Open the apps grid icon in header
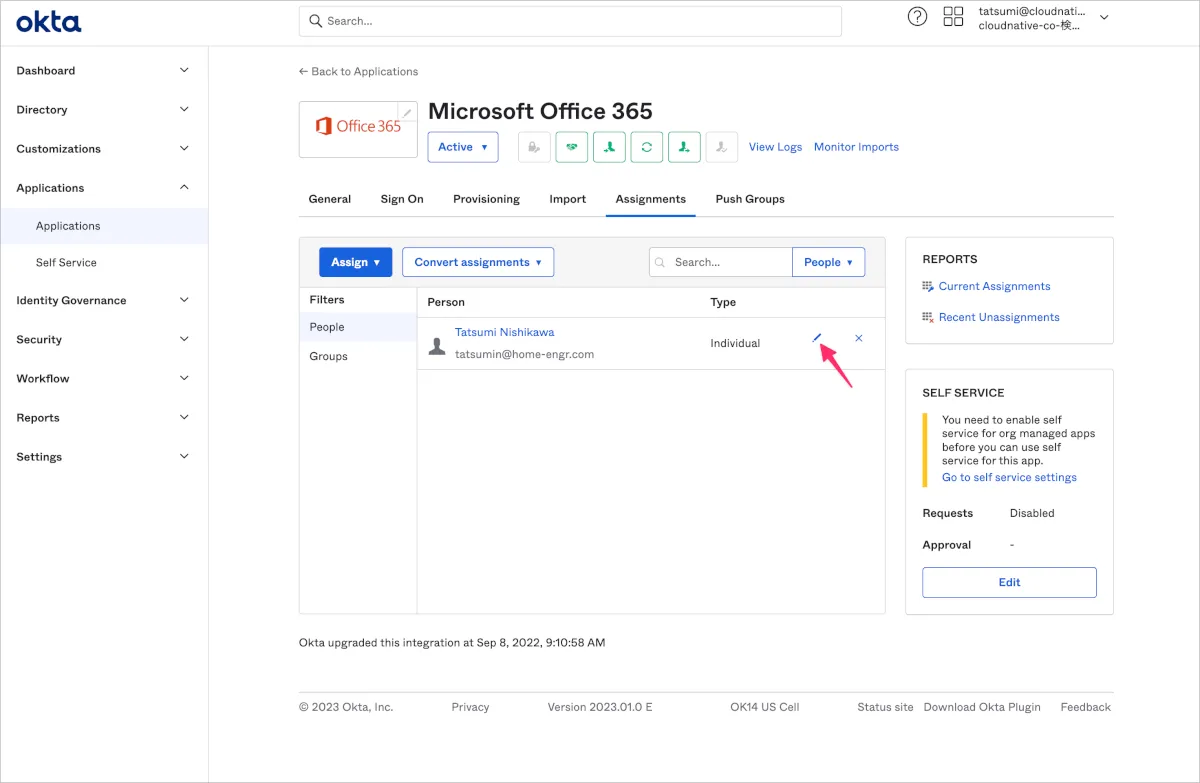 [953, 17]
